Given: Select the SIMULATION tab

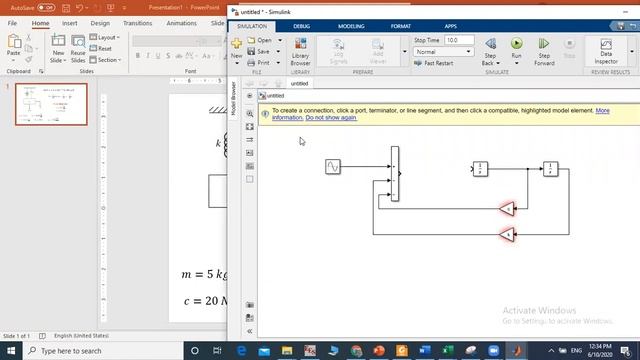Looking at the screenshot, I should pos(252,26).
